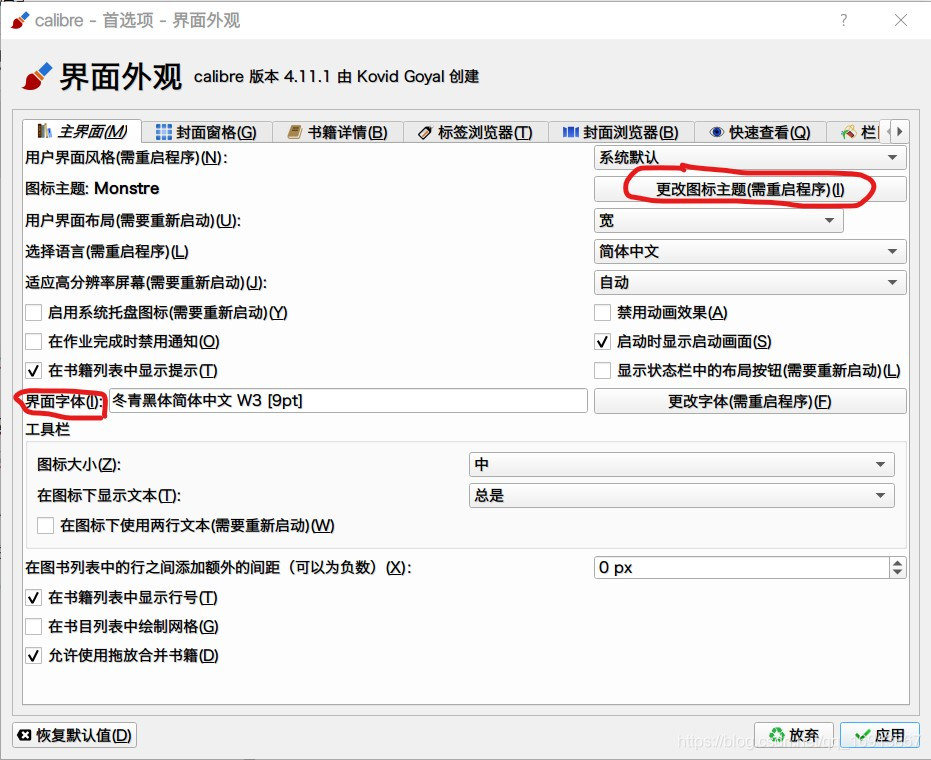Toggle 在作业完成时禁用通知 checkbox

click(34, 341)
